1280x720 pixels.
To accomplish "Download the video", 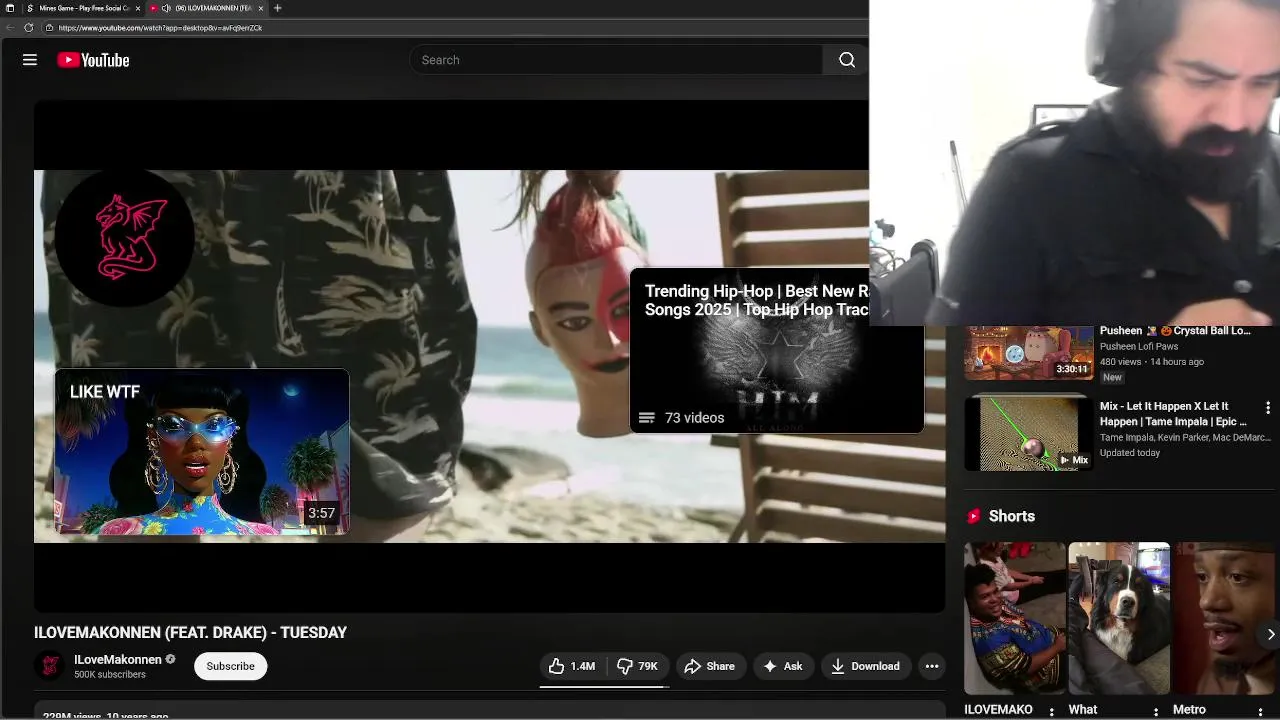I will tap(865, 666).
